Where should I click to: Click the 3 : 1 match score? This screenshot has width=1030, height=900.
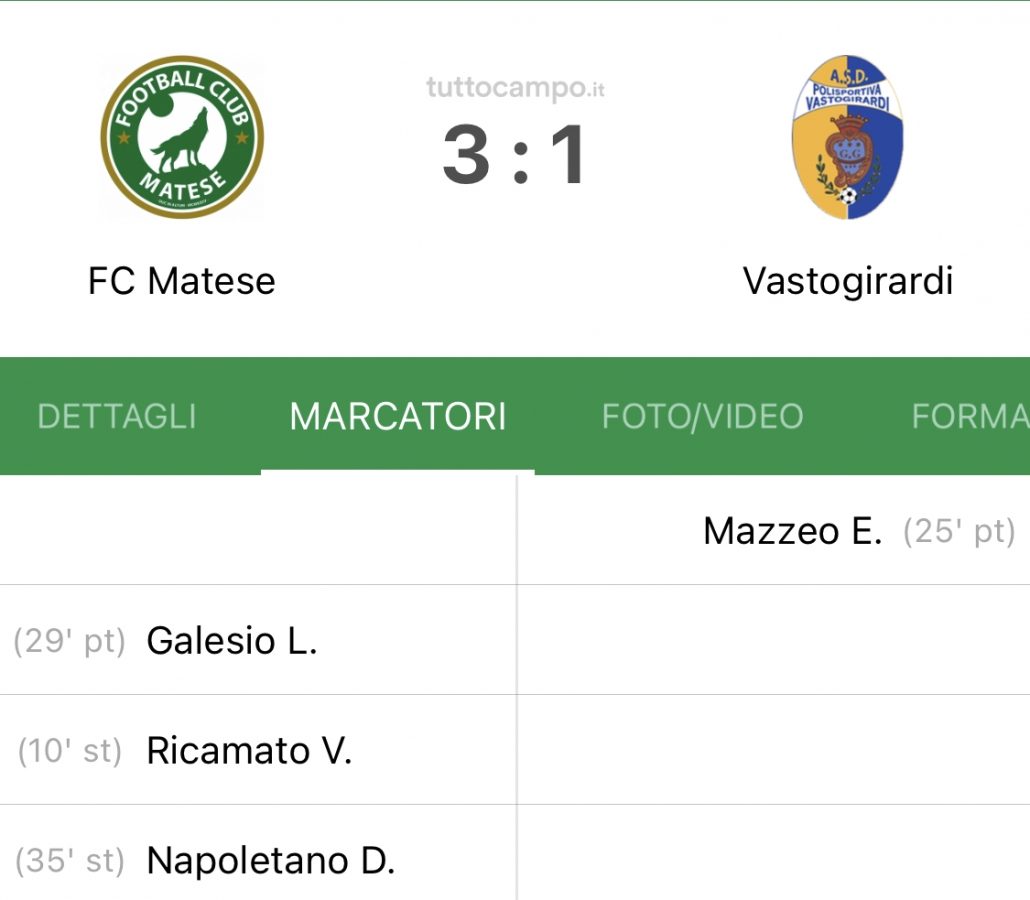[514, 155]
